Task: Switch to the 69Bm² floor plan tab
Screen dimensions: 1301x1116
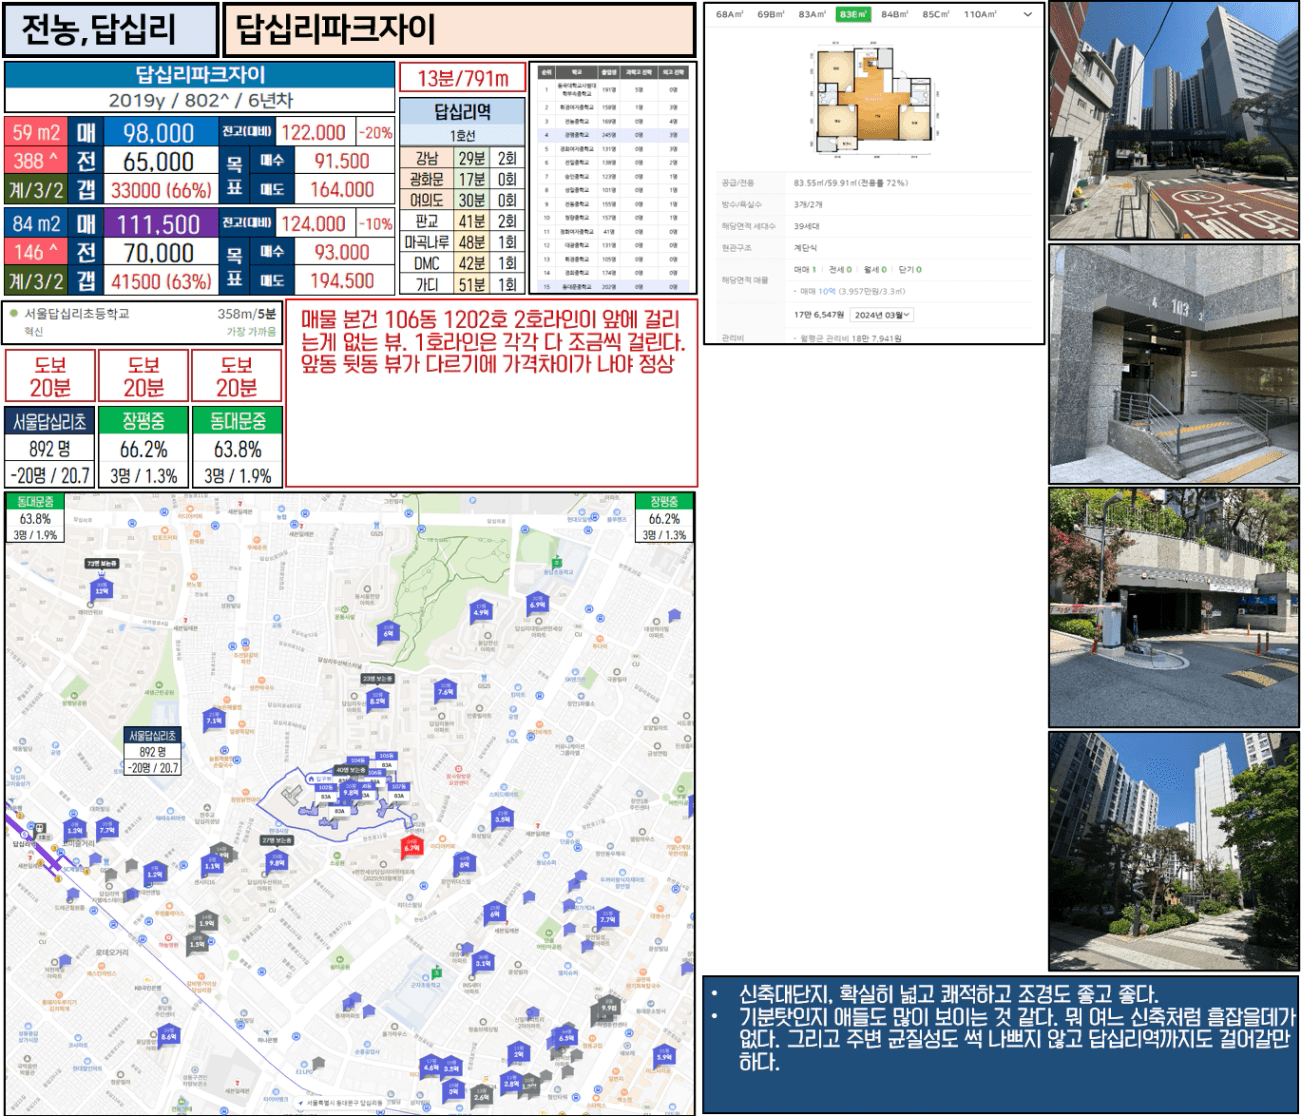Action: pyautogui.click(x=771, y=15)
